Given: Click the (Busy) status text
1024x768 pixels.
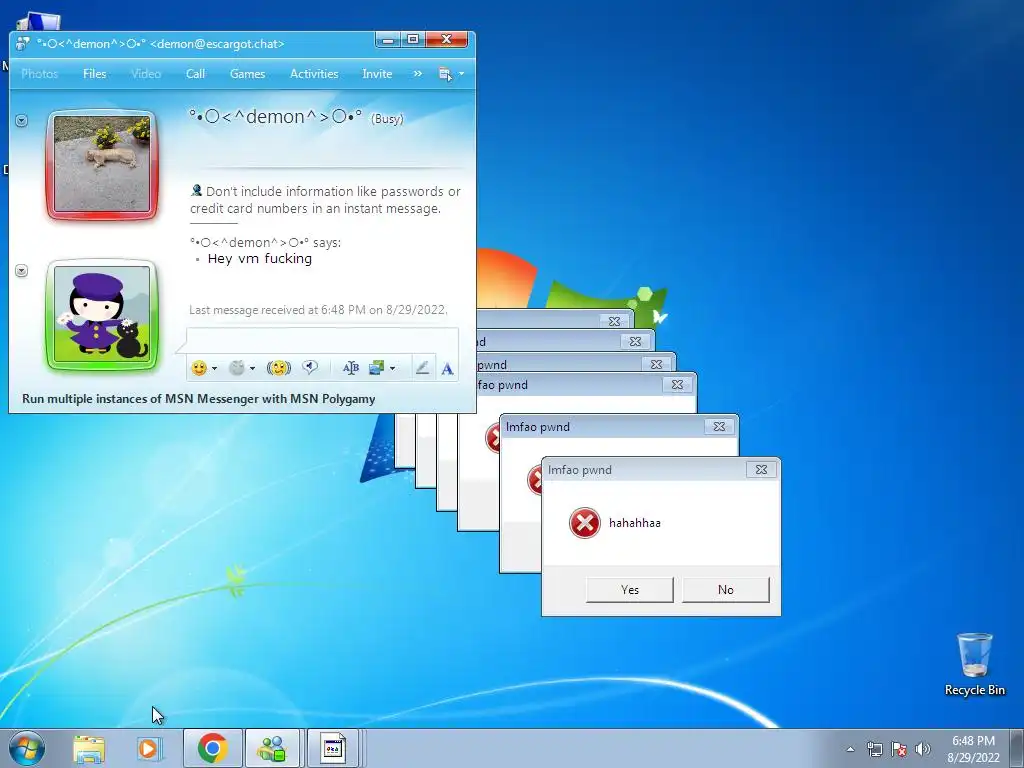Looking at the screenshot, I should [x=387, y=119].
